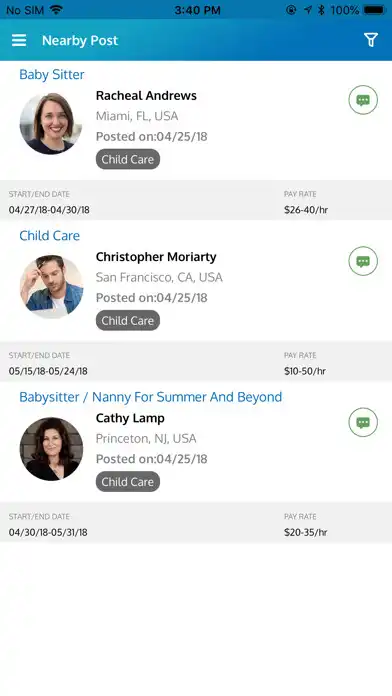Viewport: 392px width, 696px height.
Task: Tap the $26-40/hr pay rate
Action: coord(306,210)
